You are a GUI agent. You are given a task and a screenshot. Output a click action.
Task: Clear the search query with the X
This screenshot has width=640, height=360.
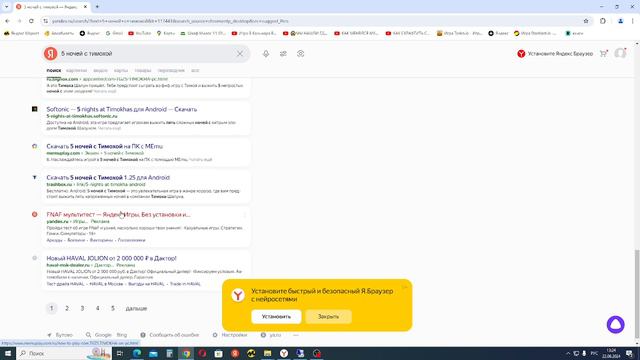click(240, 53)
